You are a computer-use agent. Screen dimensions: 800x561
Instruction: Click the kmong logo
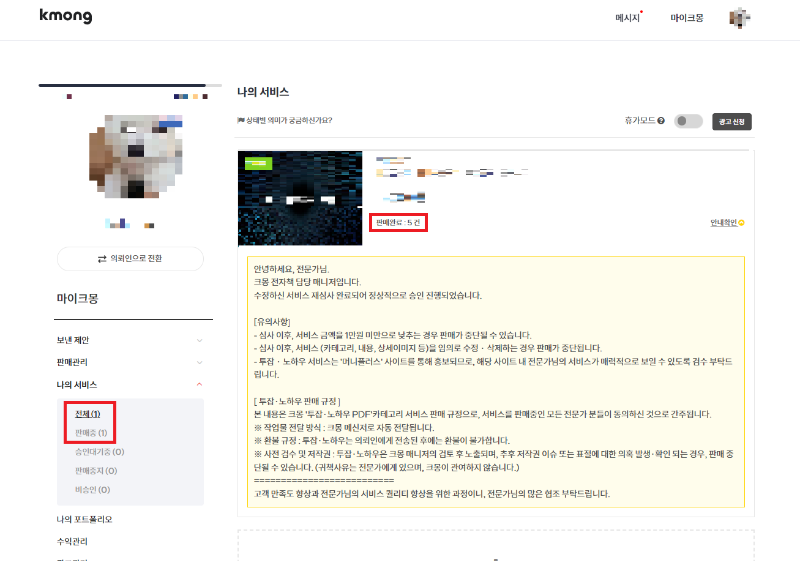click(x=66, y=16)
